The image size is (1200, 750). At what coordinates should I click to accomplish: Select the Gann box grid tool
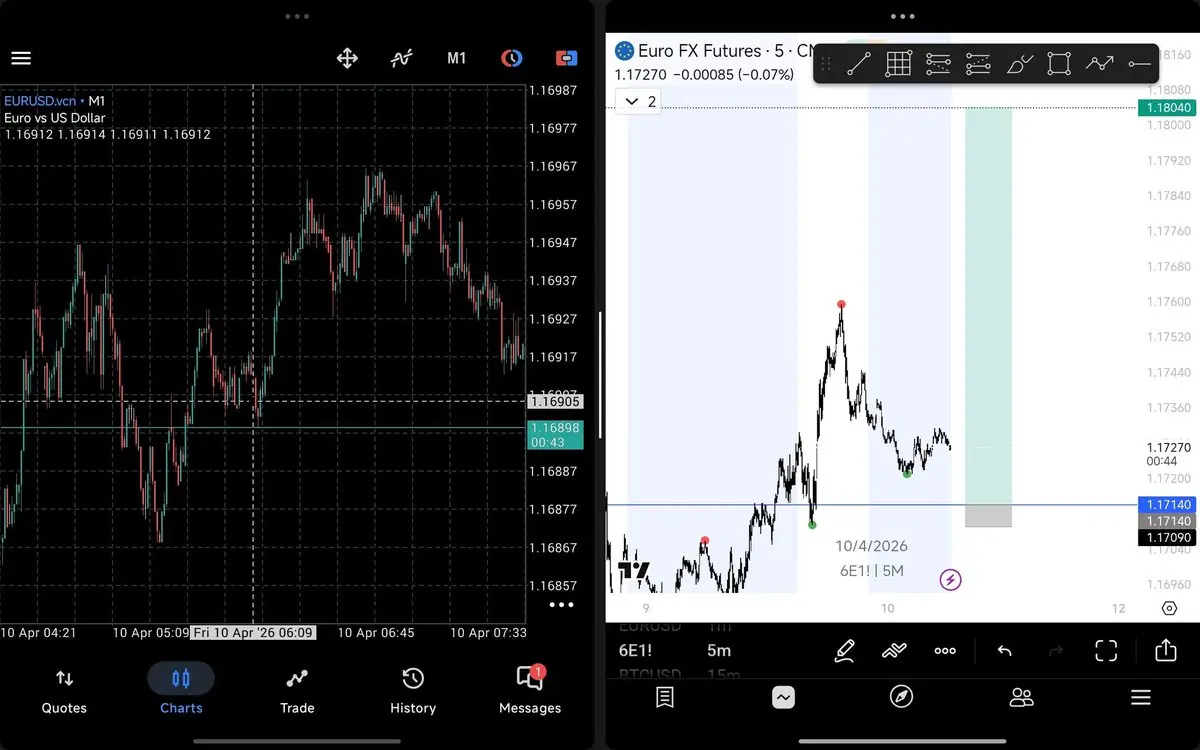click(898, 64)
